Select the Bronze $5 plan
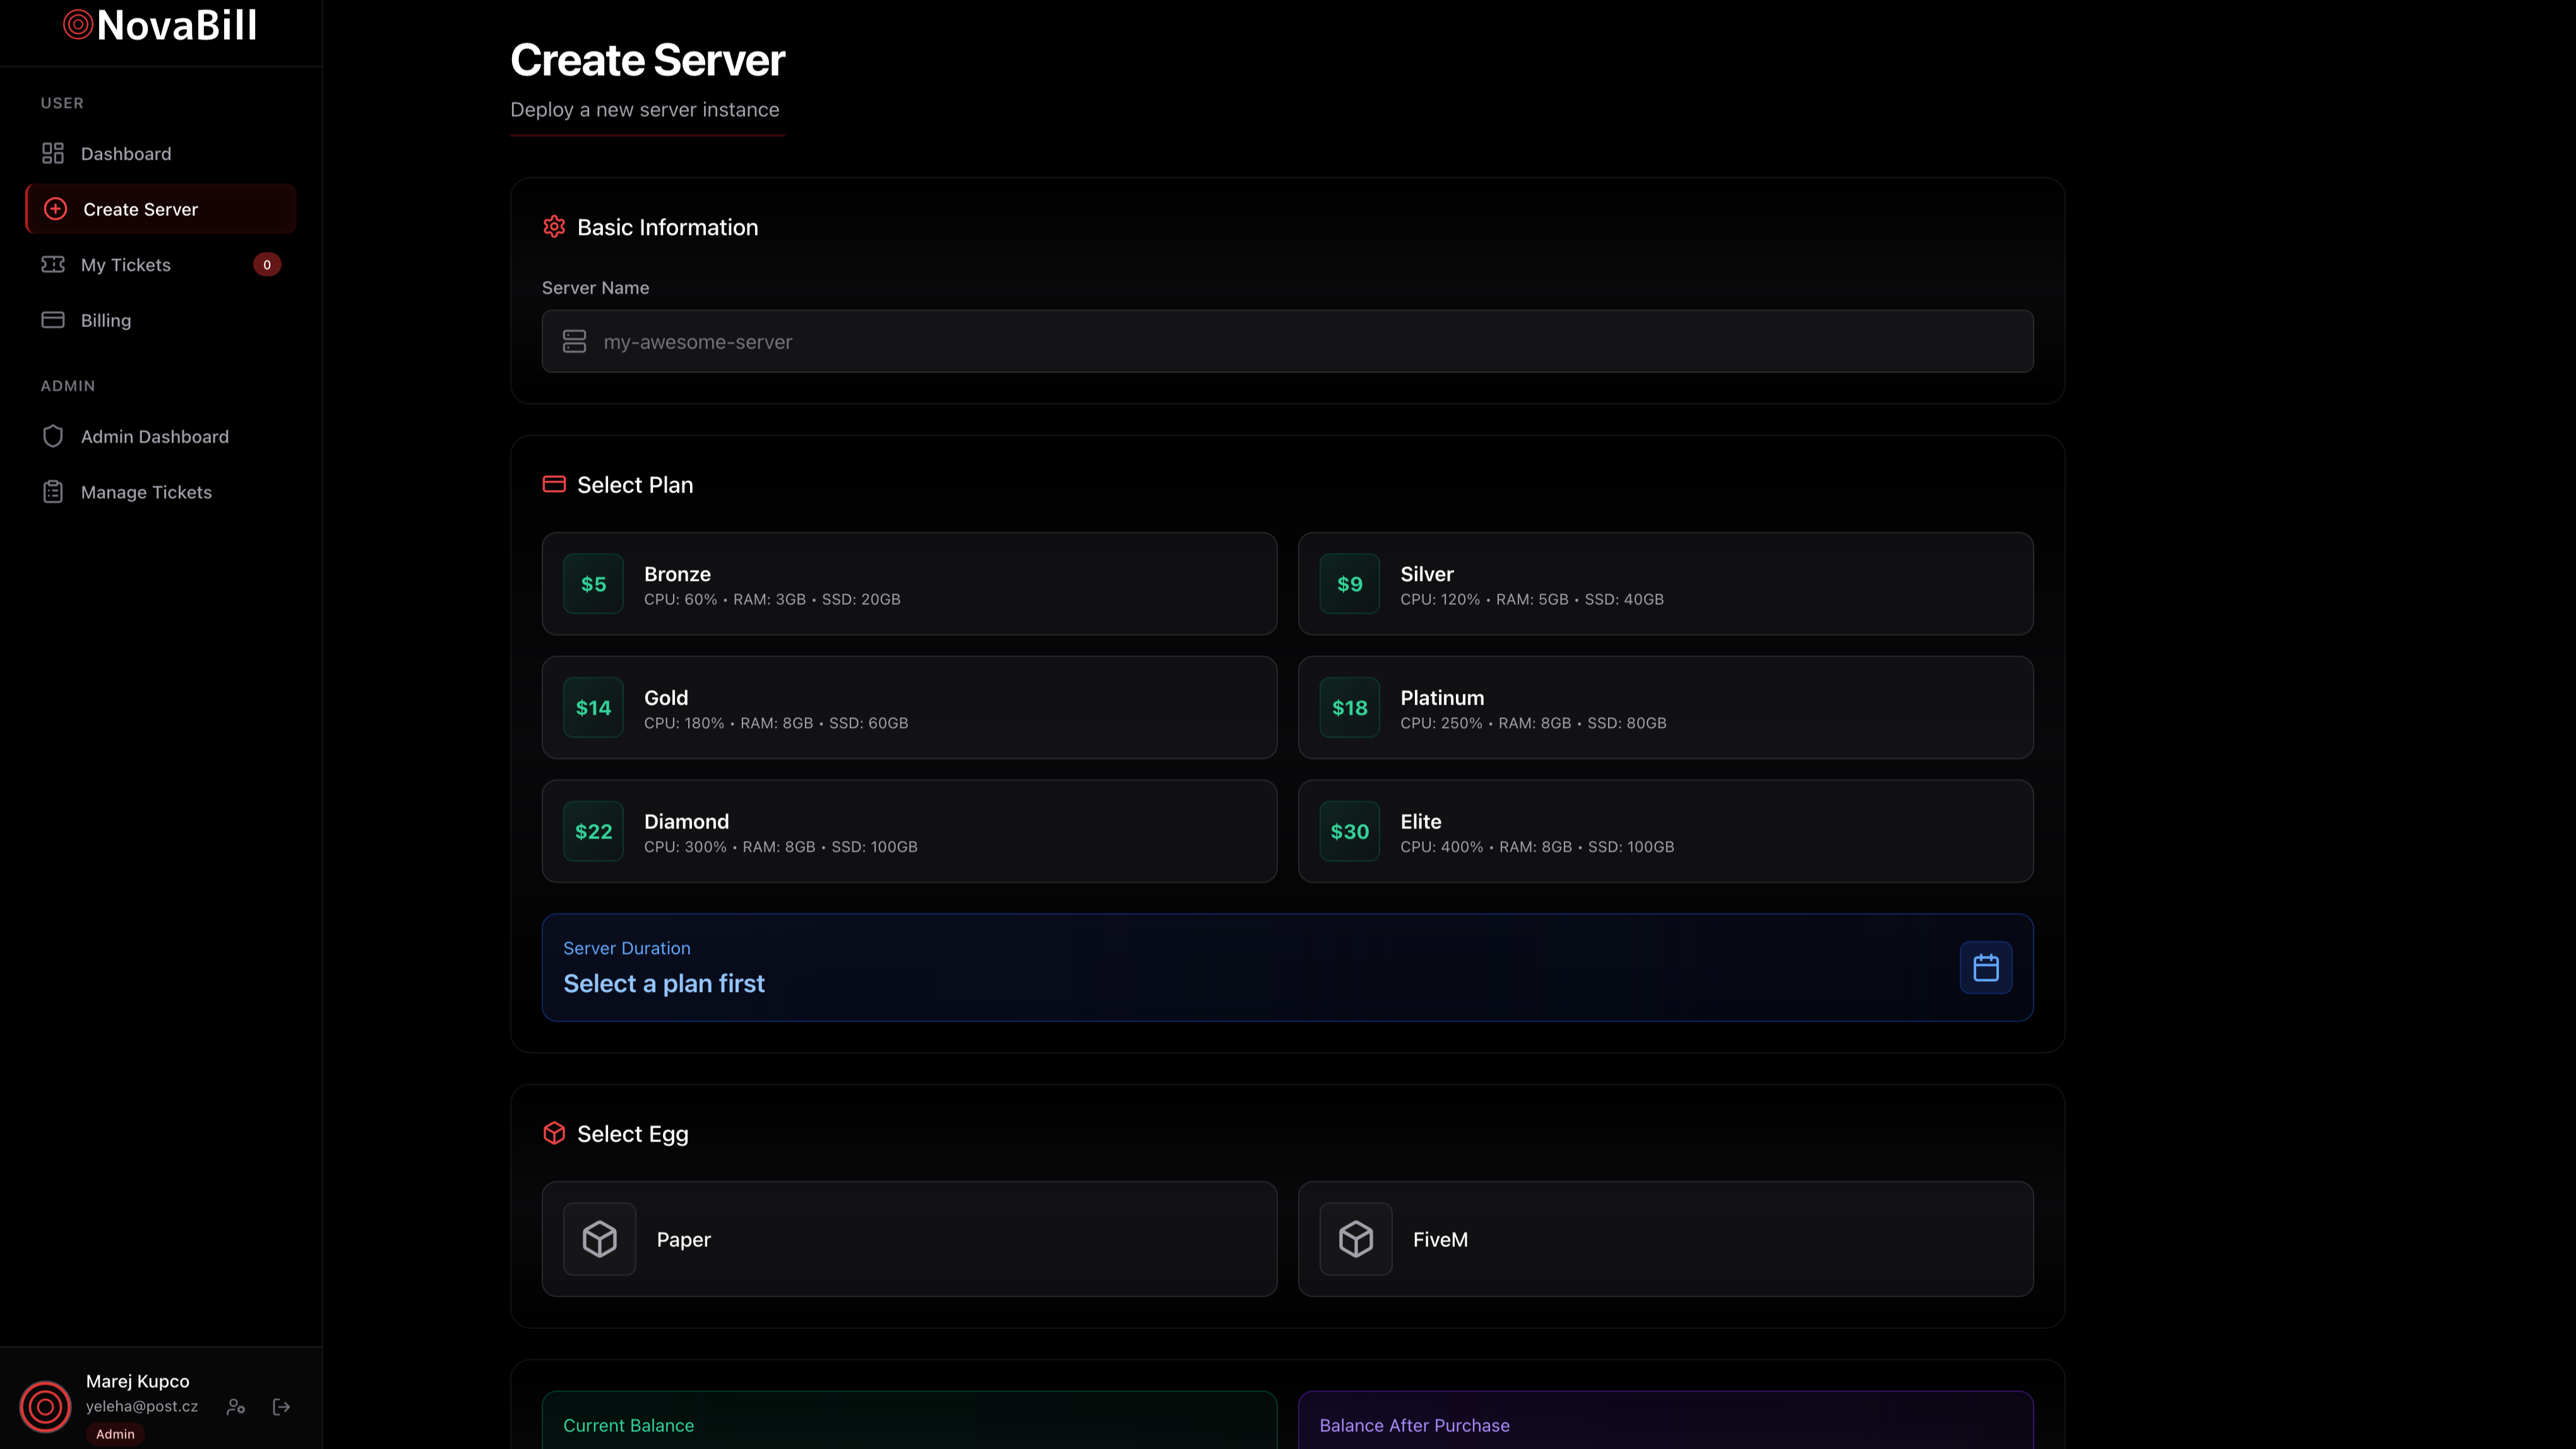This screenshot has height=1449, width=2576. 908,583
